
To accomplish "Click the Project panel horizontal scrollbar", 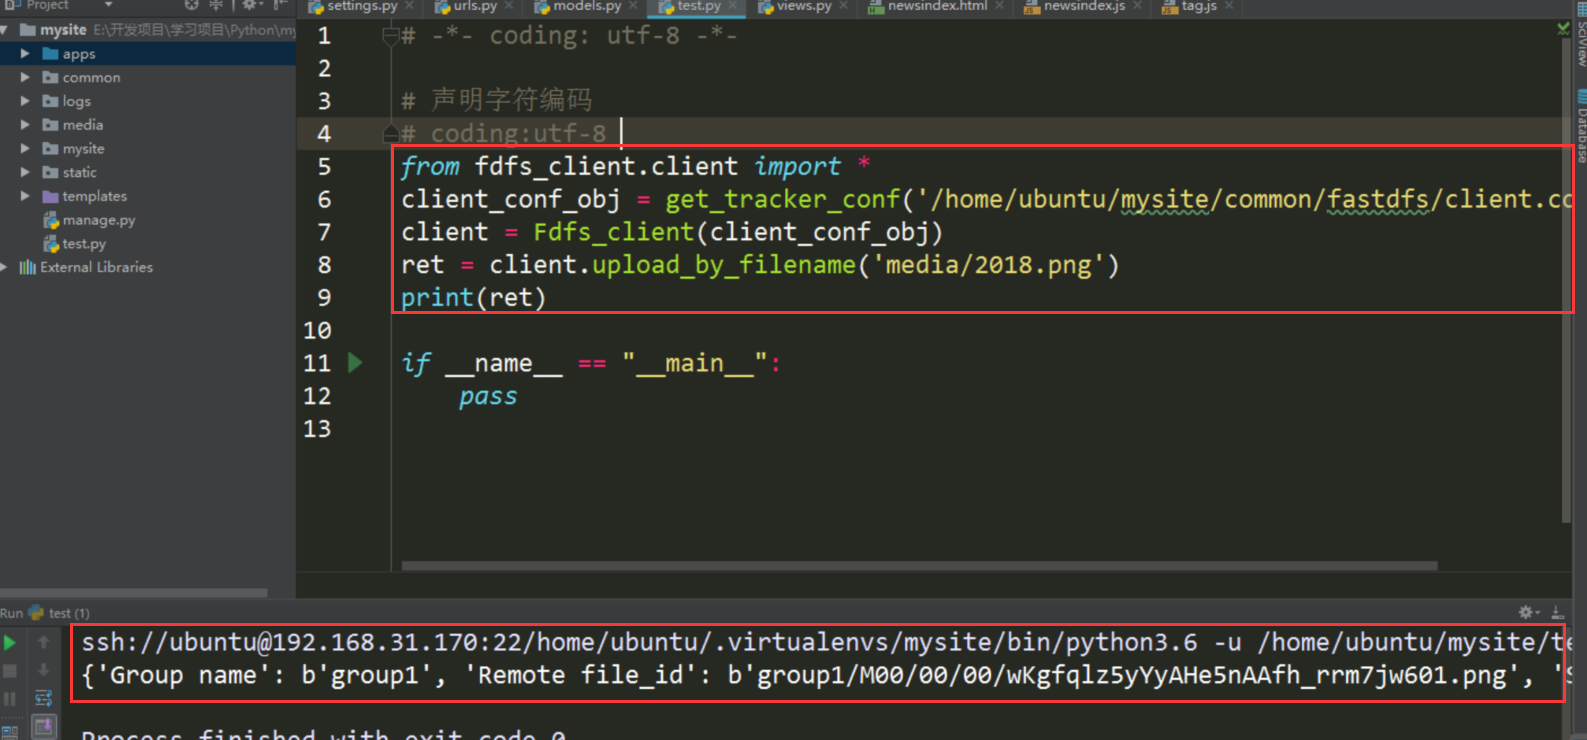I will (133, 593).
